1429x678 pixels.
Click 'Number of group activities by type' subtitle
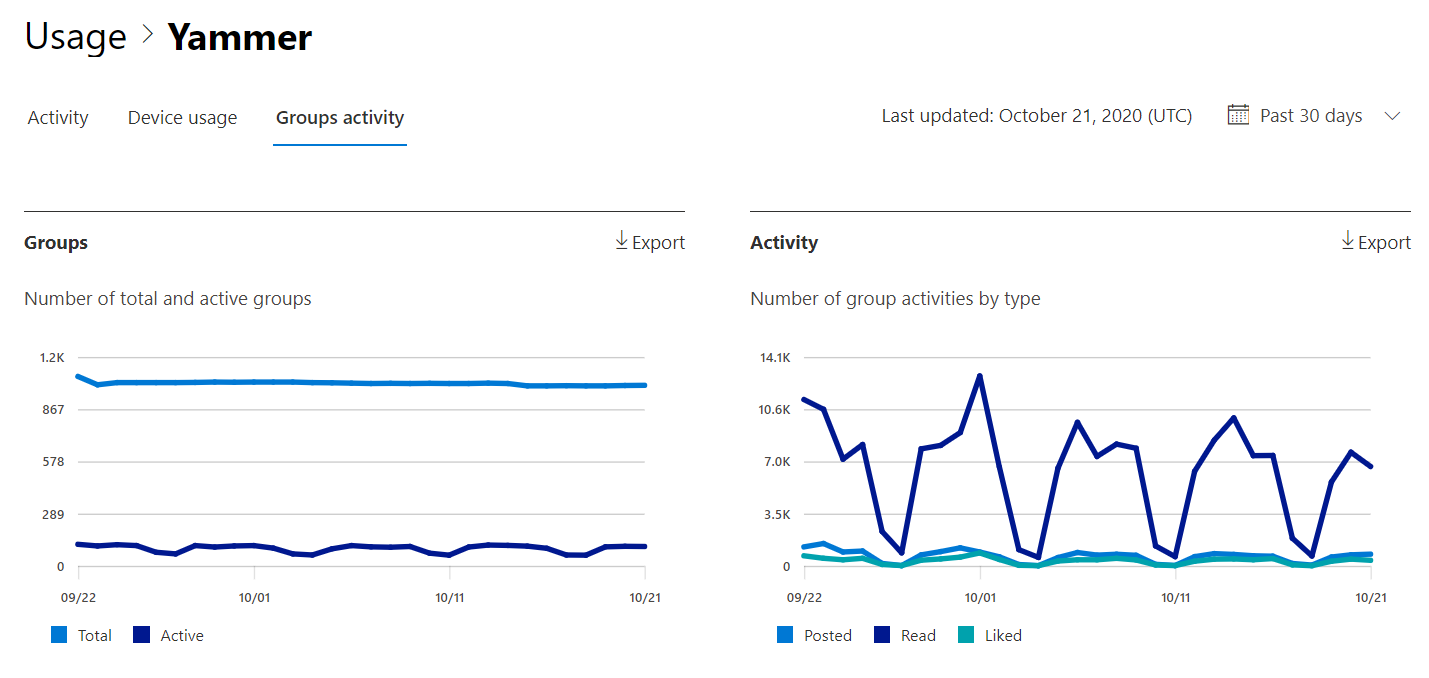tap(895, 299)
